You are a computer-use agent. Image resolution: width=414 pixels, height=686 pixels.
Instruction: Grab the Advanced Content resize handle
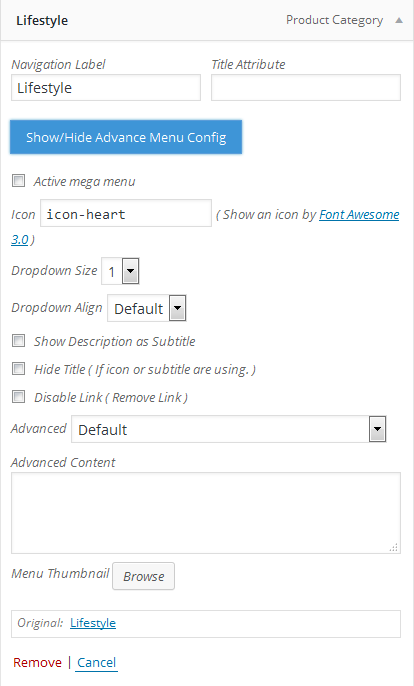coord(394,547)
